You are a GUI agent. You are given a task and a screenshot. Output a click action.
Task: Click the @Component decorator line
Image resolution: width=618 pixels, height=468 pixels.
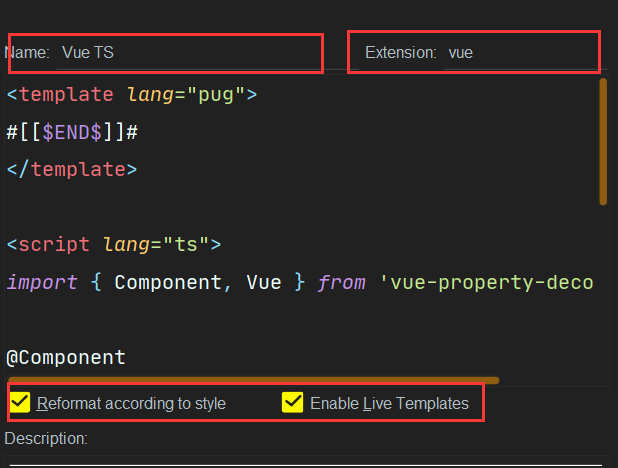(66, 358)
